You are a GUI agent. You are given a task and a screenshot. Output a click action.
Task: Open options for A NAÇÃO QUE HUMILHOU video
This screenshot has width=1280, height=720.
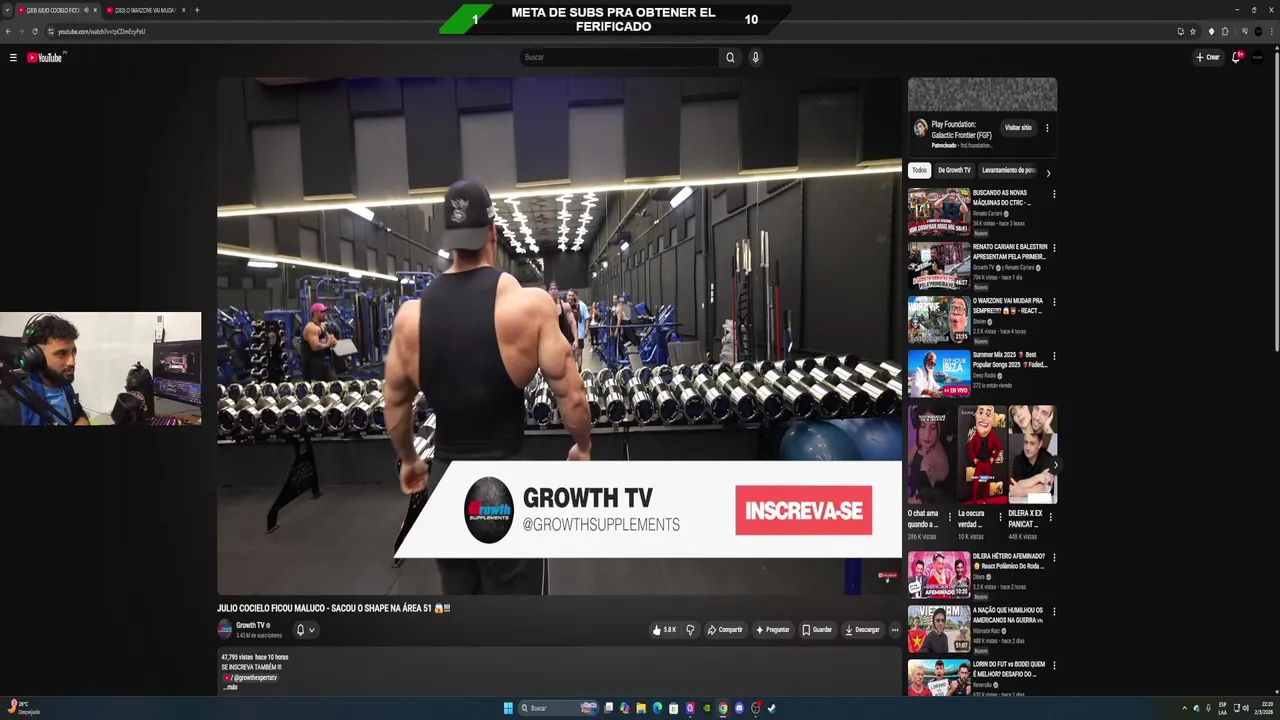[x=1054, y=611]
